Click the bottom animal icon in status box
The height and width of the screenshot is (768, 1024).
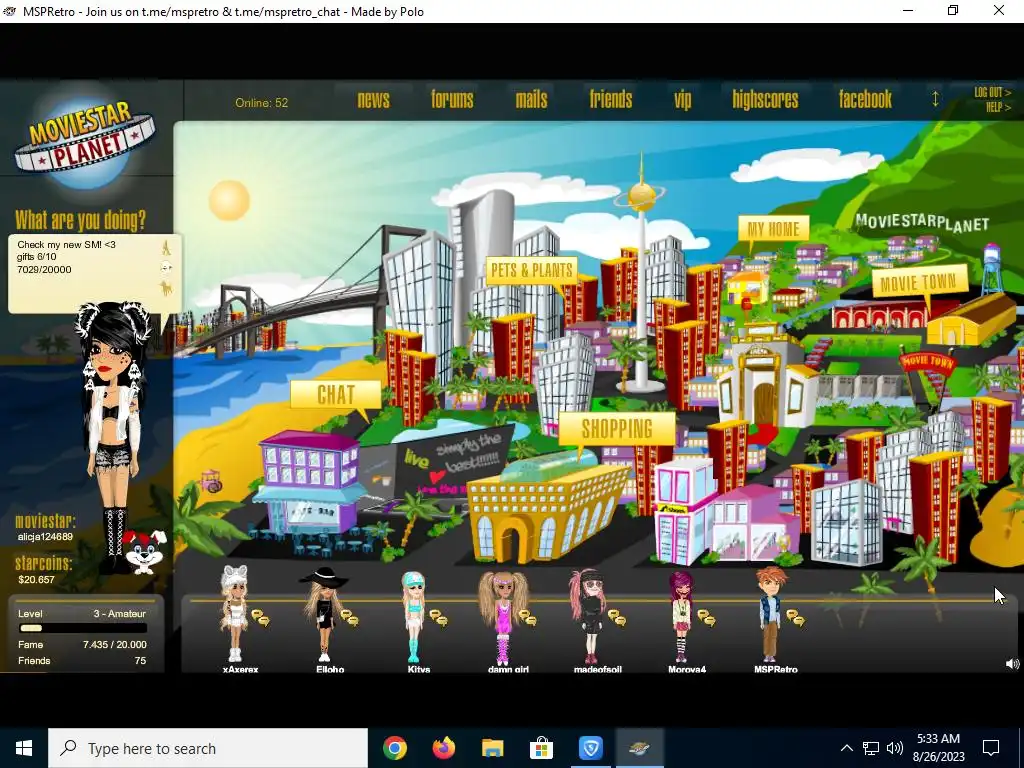coord(167,288)
